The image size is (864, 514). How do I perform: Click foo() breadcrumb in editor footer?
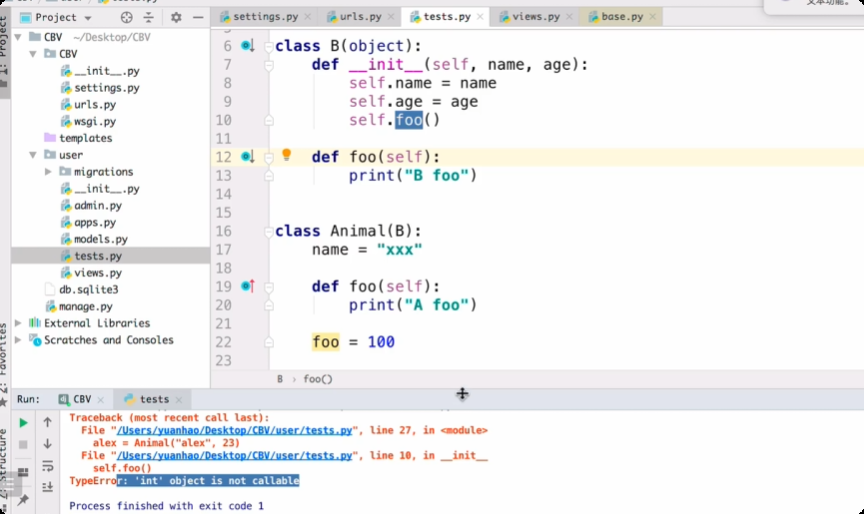pyautogui.click(x=318, y=379)
